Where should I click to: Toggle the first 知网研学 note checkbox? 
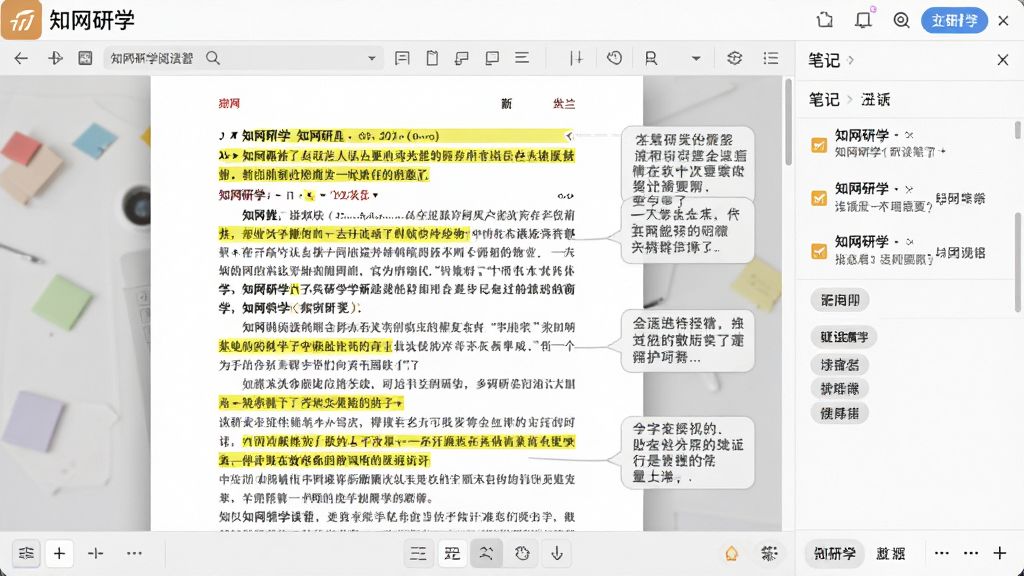click(818, 144)
